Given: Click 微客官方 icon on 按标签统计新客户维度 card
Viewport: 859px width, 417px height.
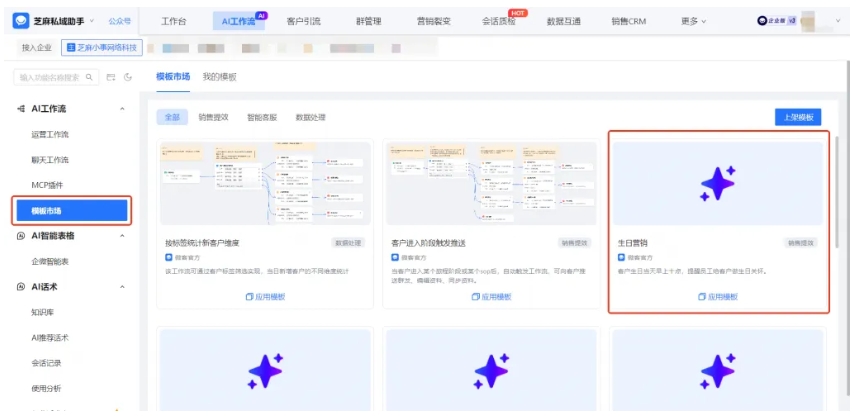Looking at the screenshot, I should tap(169, 257).
